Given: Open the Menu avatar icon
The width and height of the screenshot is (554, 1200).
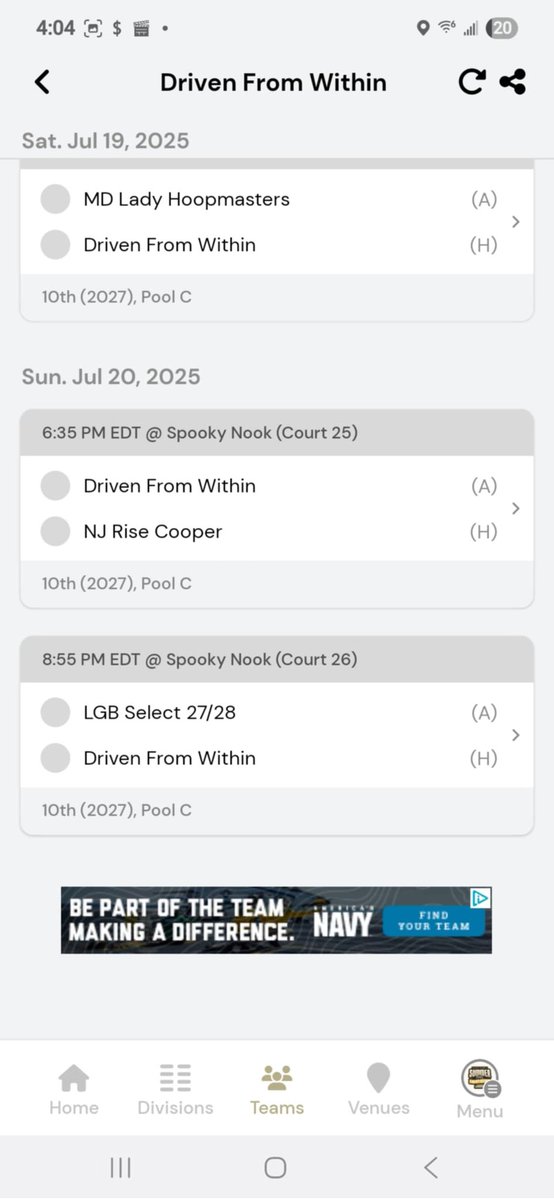Looking at the screenshot, I should pyautogui.click(x=480, y=1078).
